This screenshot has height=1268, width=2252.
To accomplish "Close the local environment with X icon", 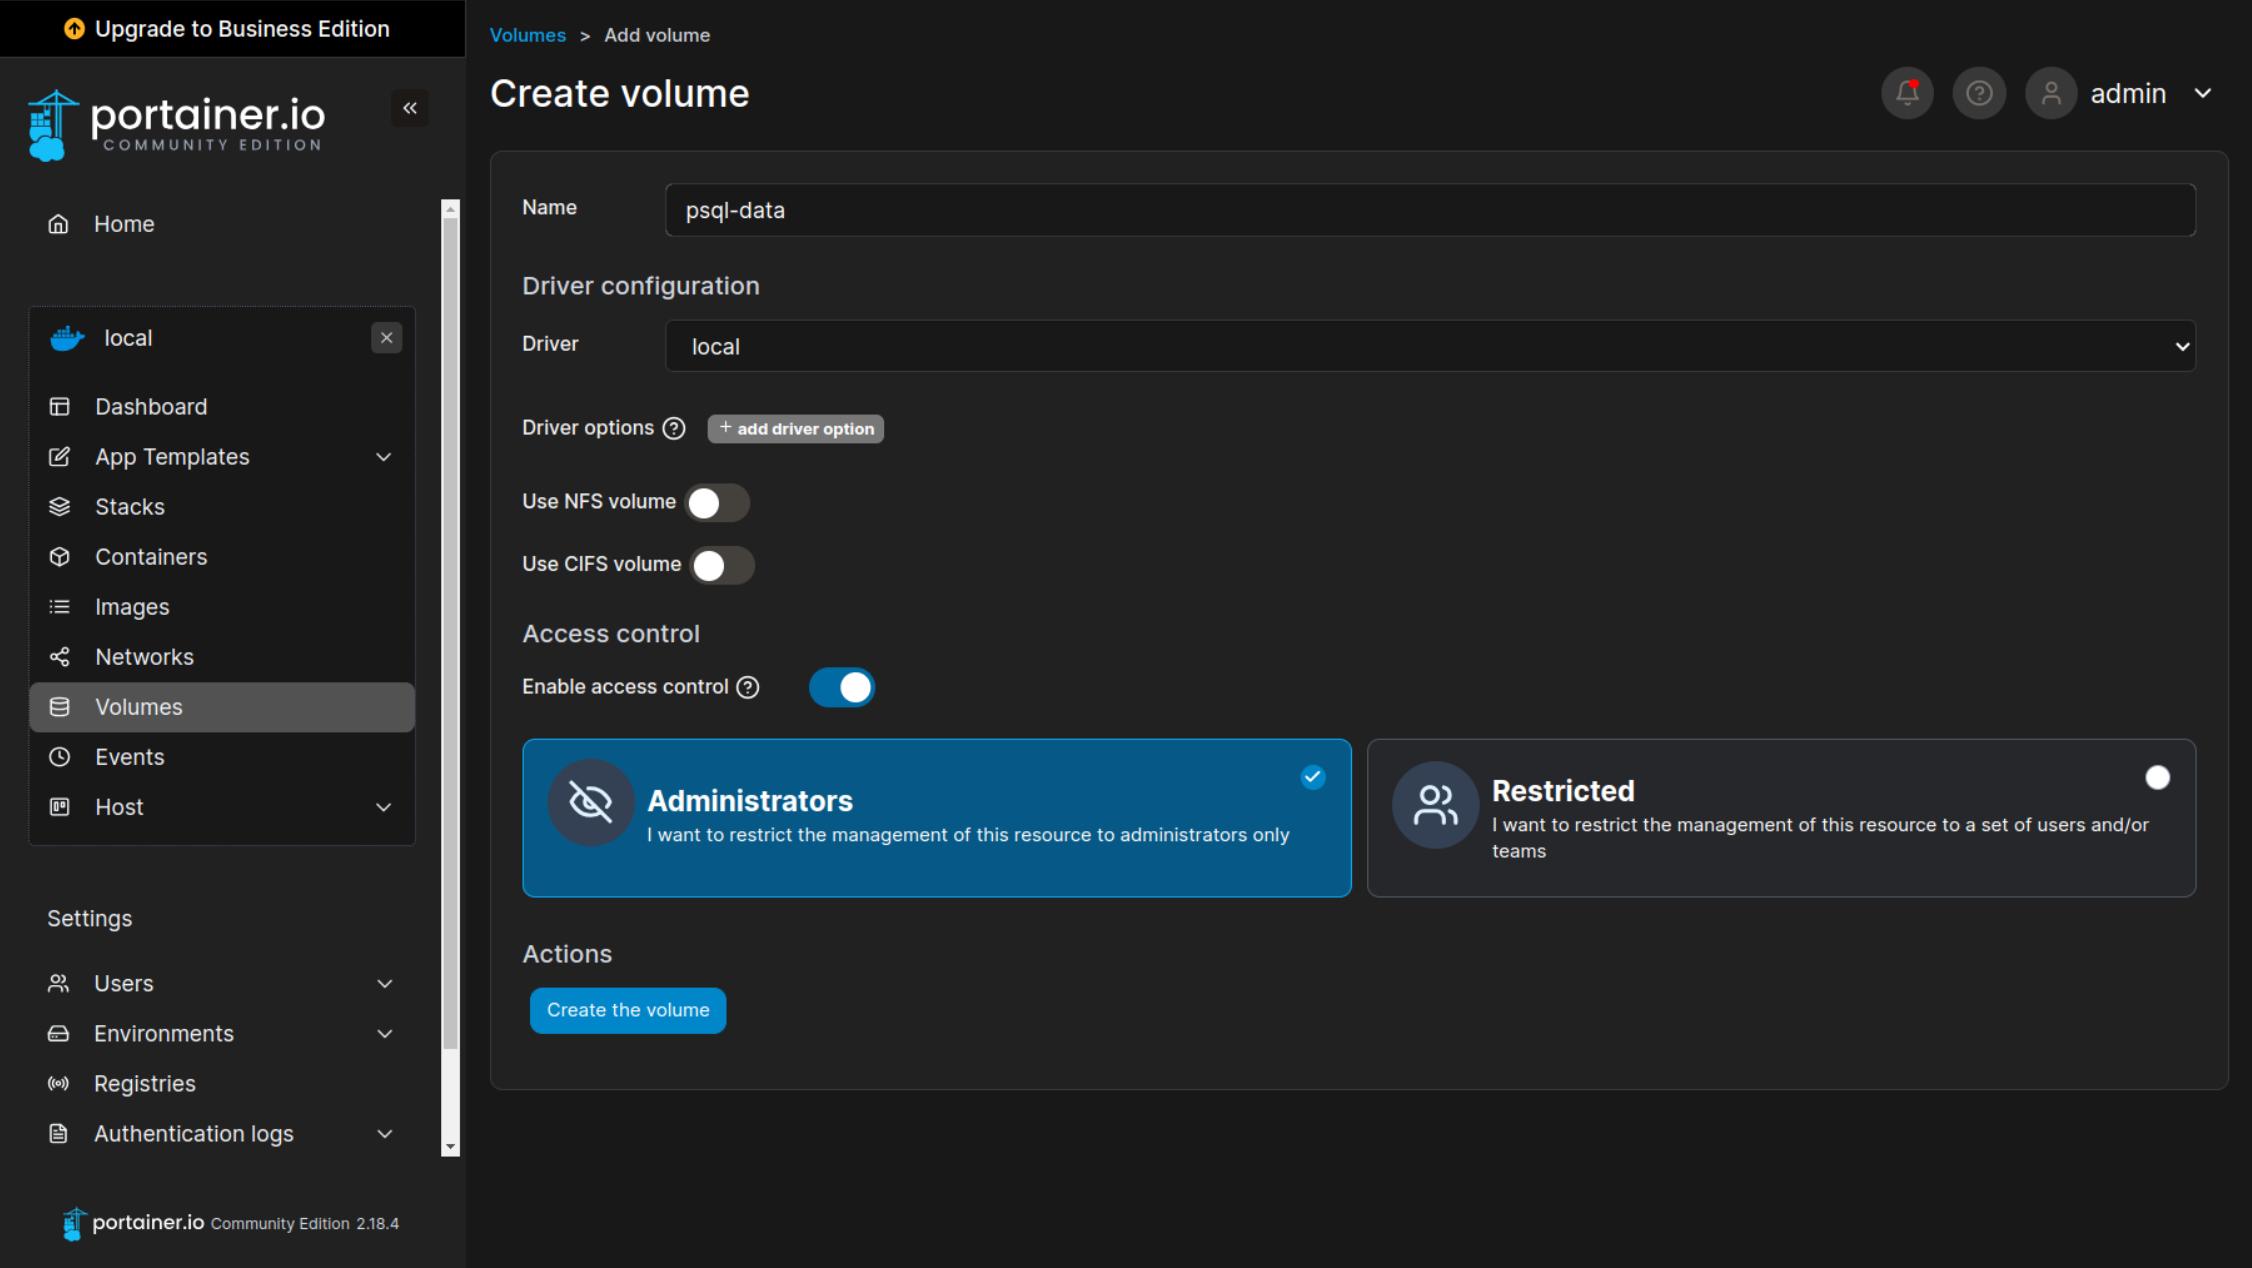I will point(387,338).
